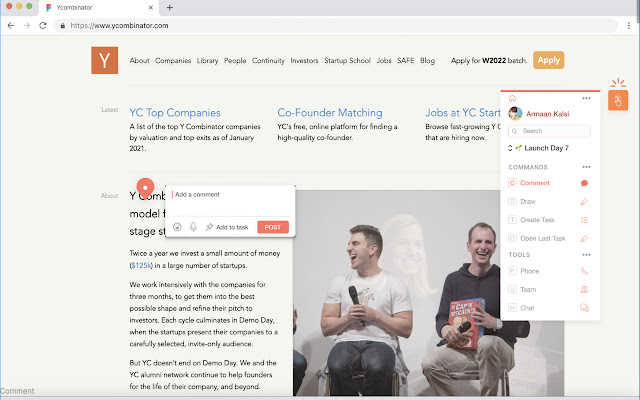This screenshot has height=400, width=640.
Task: Open a new tab with plus icon
Action: pyautogui.click(x=170, y=7)
